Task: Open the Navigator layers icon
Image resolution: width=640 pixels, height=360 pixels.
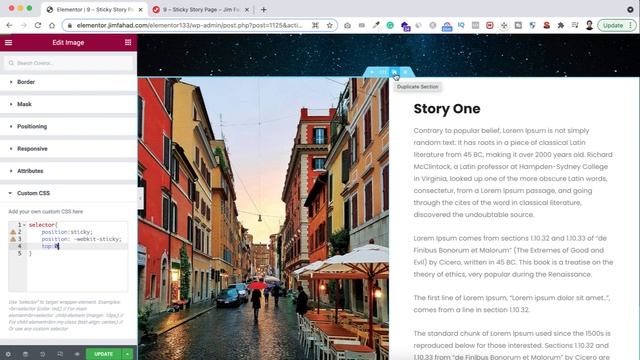Action: click(25, 354)
